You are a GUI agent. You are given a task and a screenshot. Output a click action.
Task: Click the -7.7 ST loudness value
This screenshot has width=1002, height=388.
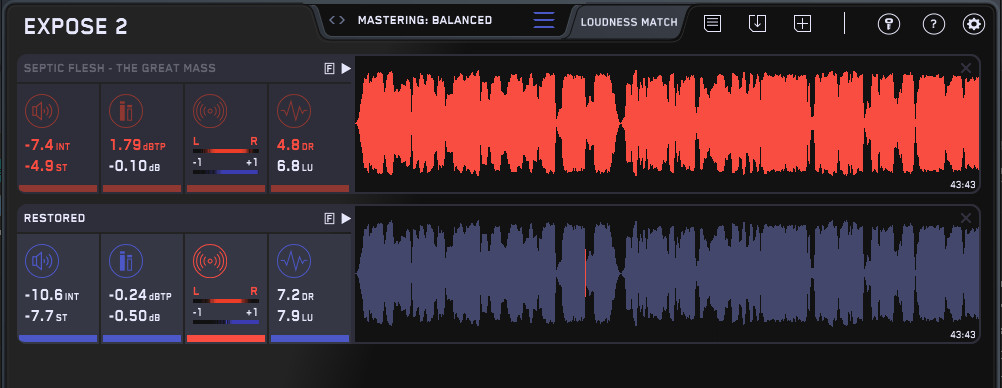(45, 317)
